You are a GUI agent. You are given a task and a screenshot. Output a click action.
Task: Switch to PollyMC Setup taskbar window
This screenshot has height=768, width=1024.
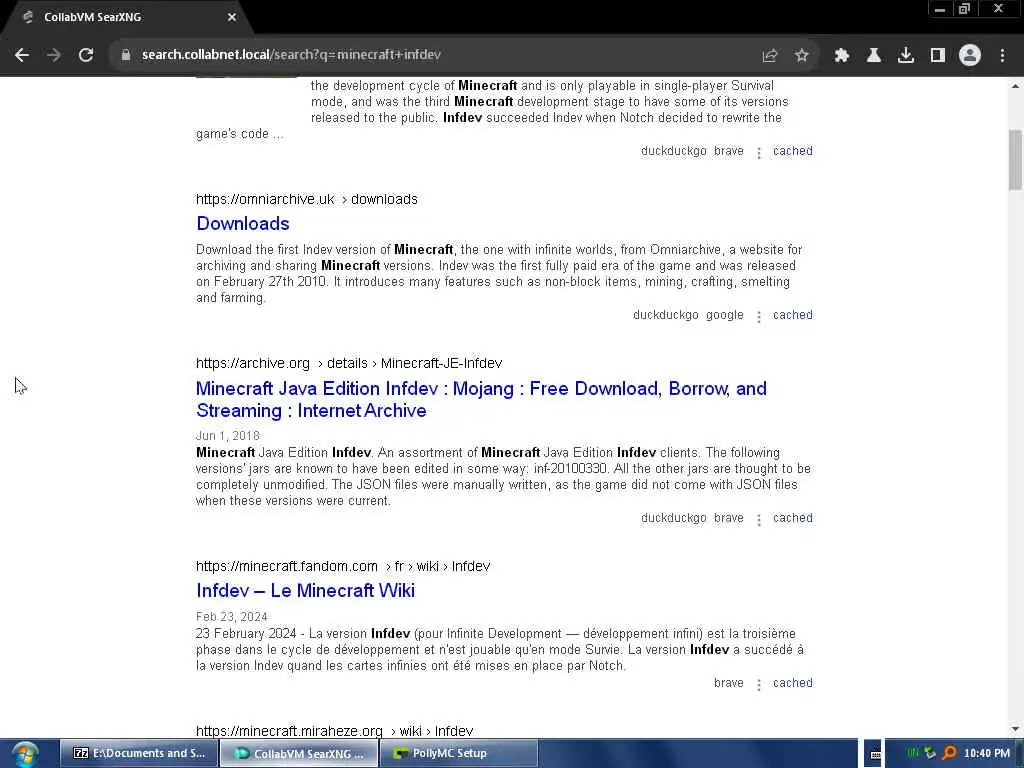coord(458,753)
